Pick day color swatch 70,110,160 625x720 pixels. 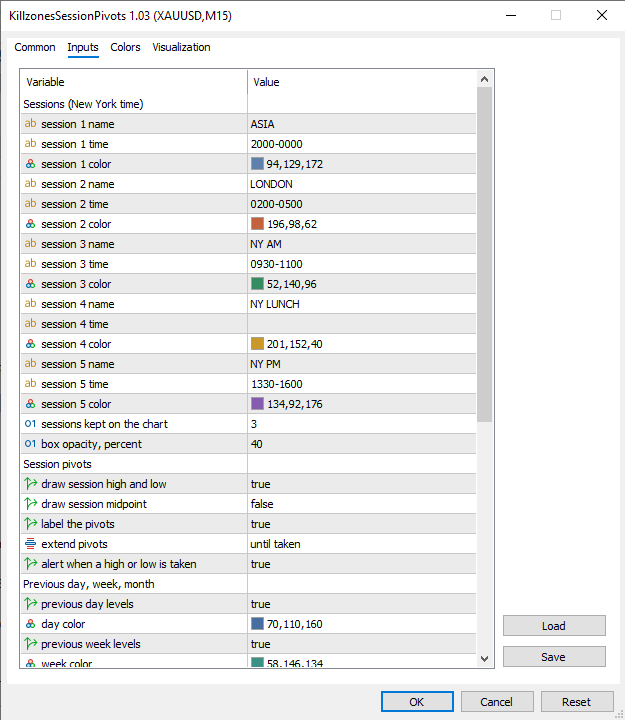tap(257, 624)
